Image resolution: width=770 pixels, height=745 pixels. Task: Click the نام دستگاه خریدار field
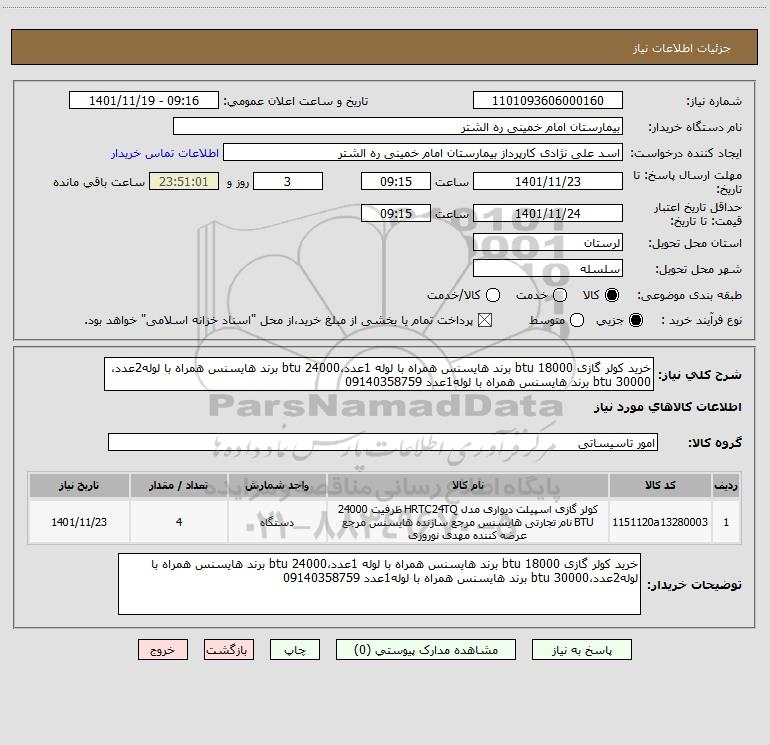coord(398,127)
